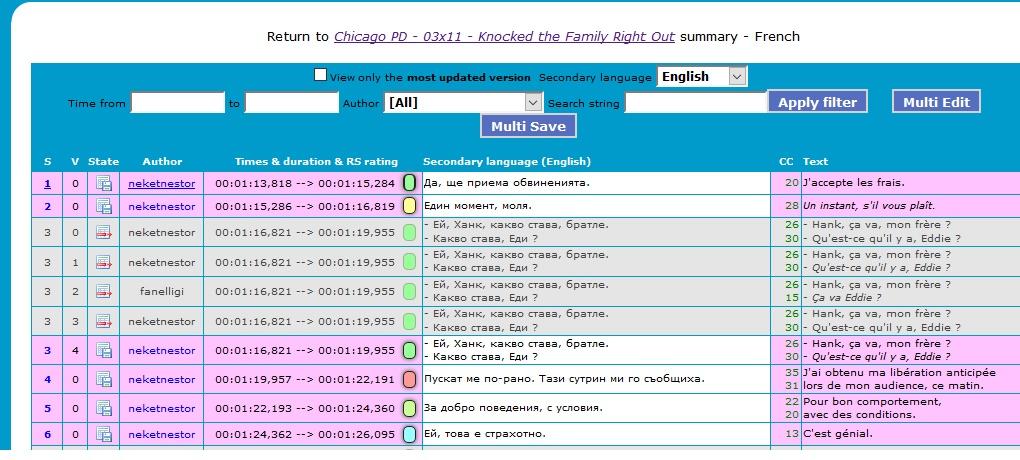Viewport: 1020px width, 460px height.
Task: Click the yellow RS rating indicator in row 2
Action: (x=409, y=206)
